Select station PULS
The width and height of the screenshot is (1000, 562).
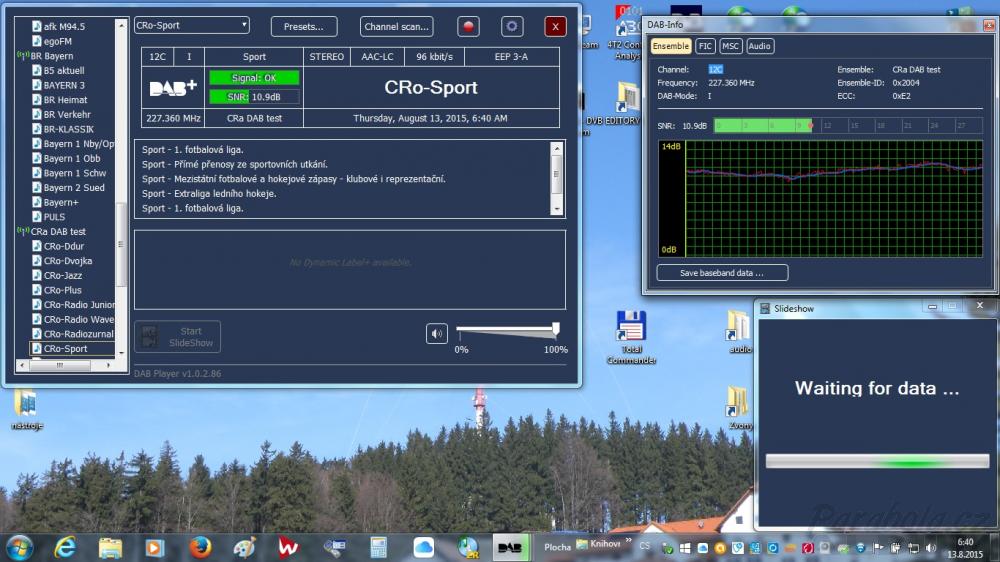coord(54,217)
